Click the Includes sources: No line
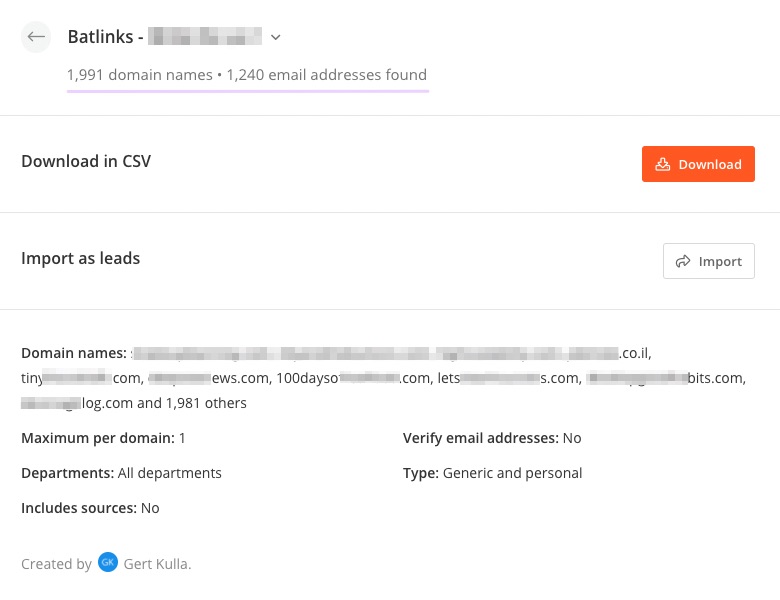780x600 pixels. 90,508
